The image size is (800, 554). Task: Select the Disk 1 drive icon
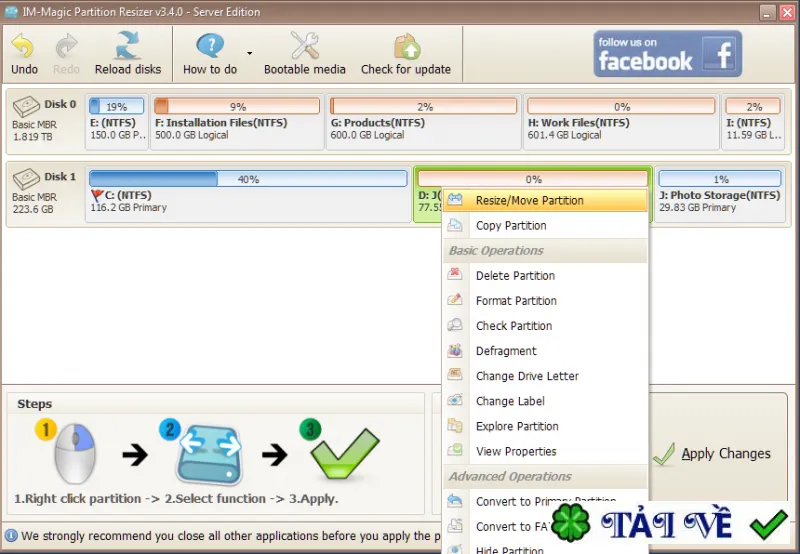[26, 179]
